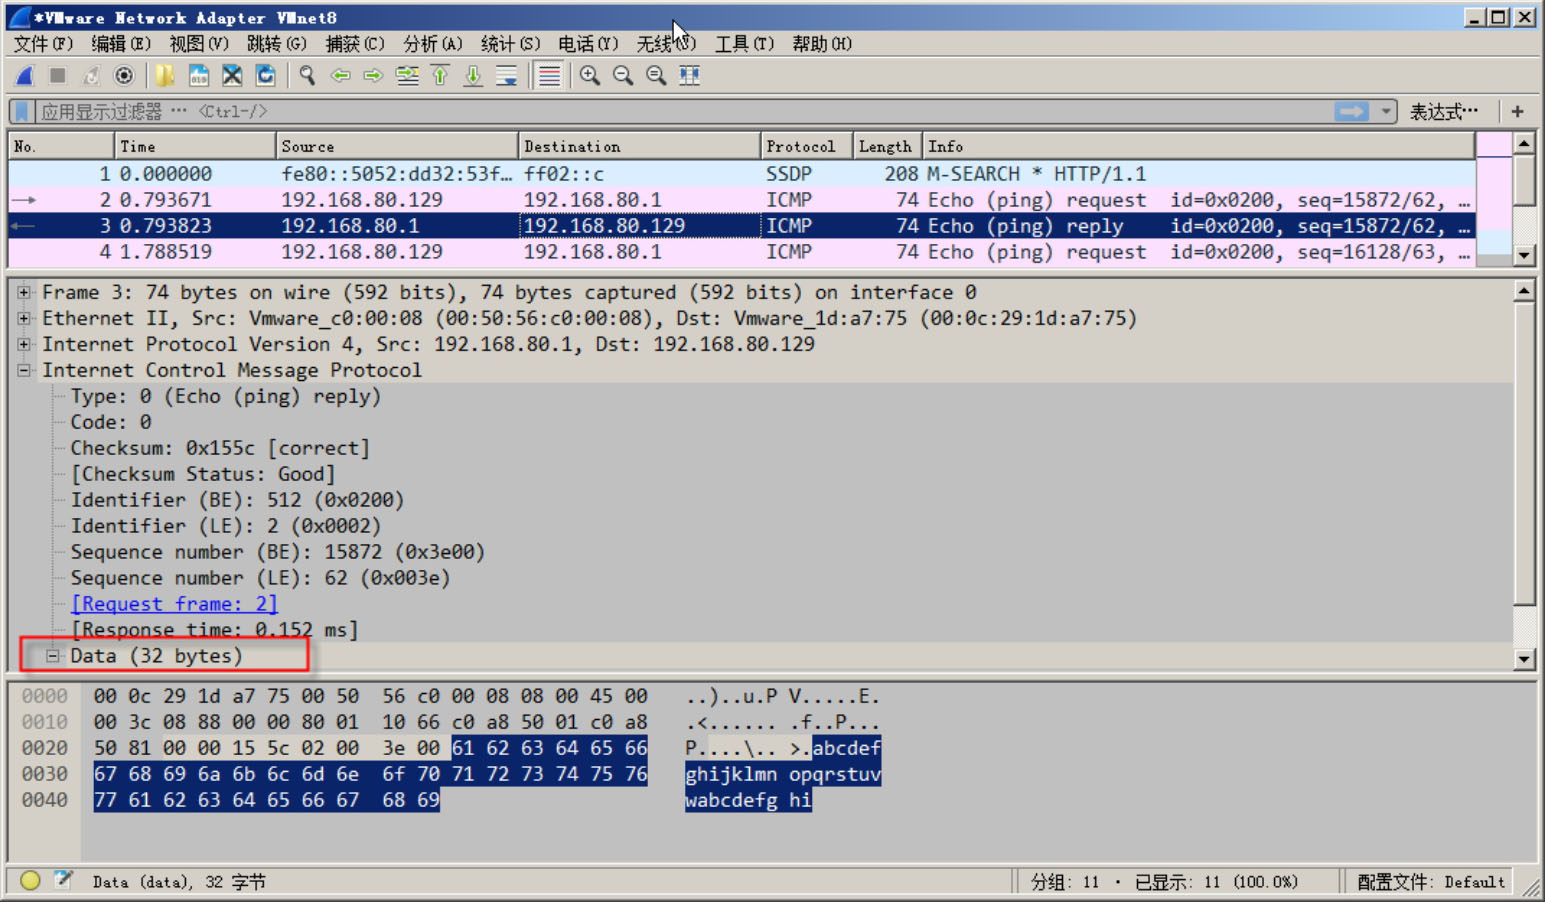Image resolution: width=1545 pixels, height=902 pixels.
Task: Go to specified packet icon
Action: click(407, 75)
